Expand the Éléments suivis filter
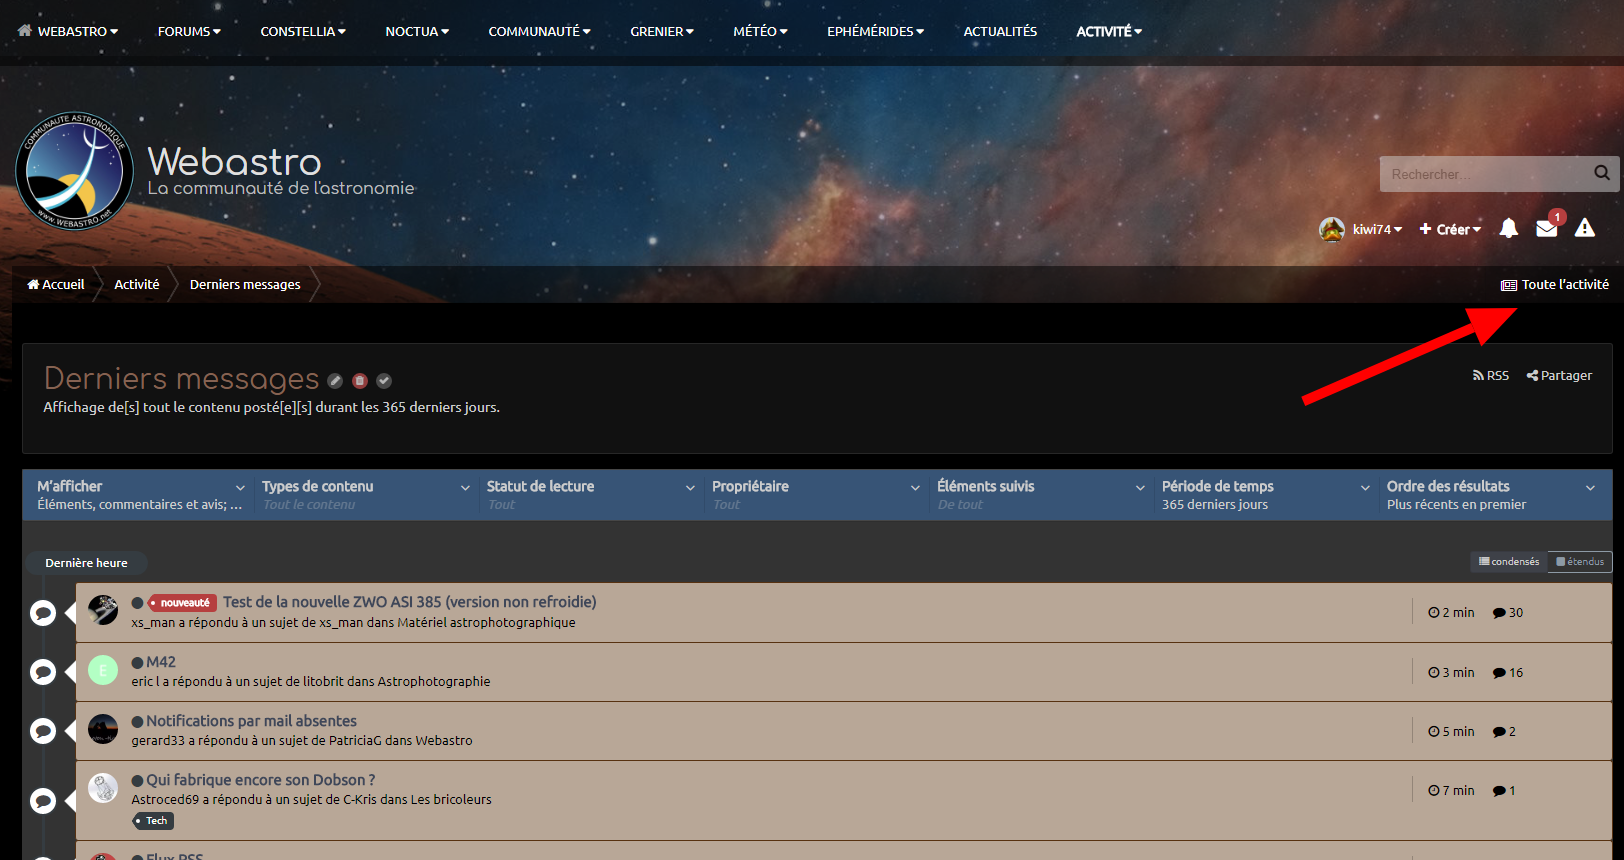1624x860 pixels. pos(1040,495)
